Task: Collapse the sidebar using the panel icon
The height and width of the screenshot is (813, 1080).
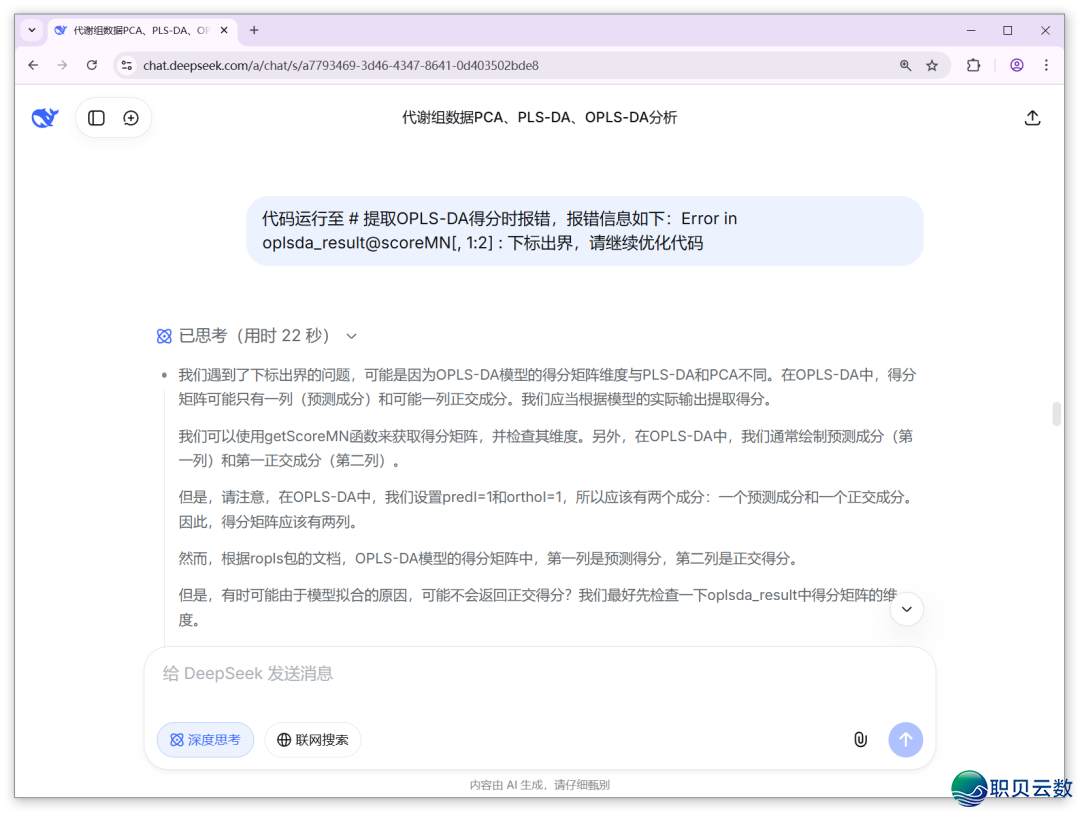Action: click(96, 117)
